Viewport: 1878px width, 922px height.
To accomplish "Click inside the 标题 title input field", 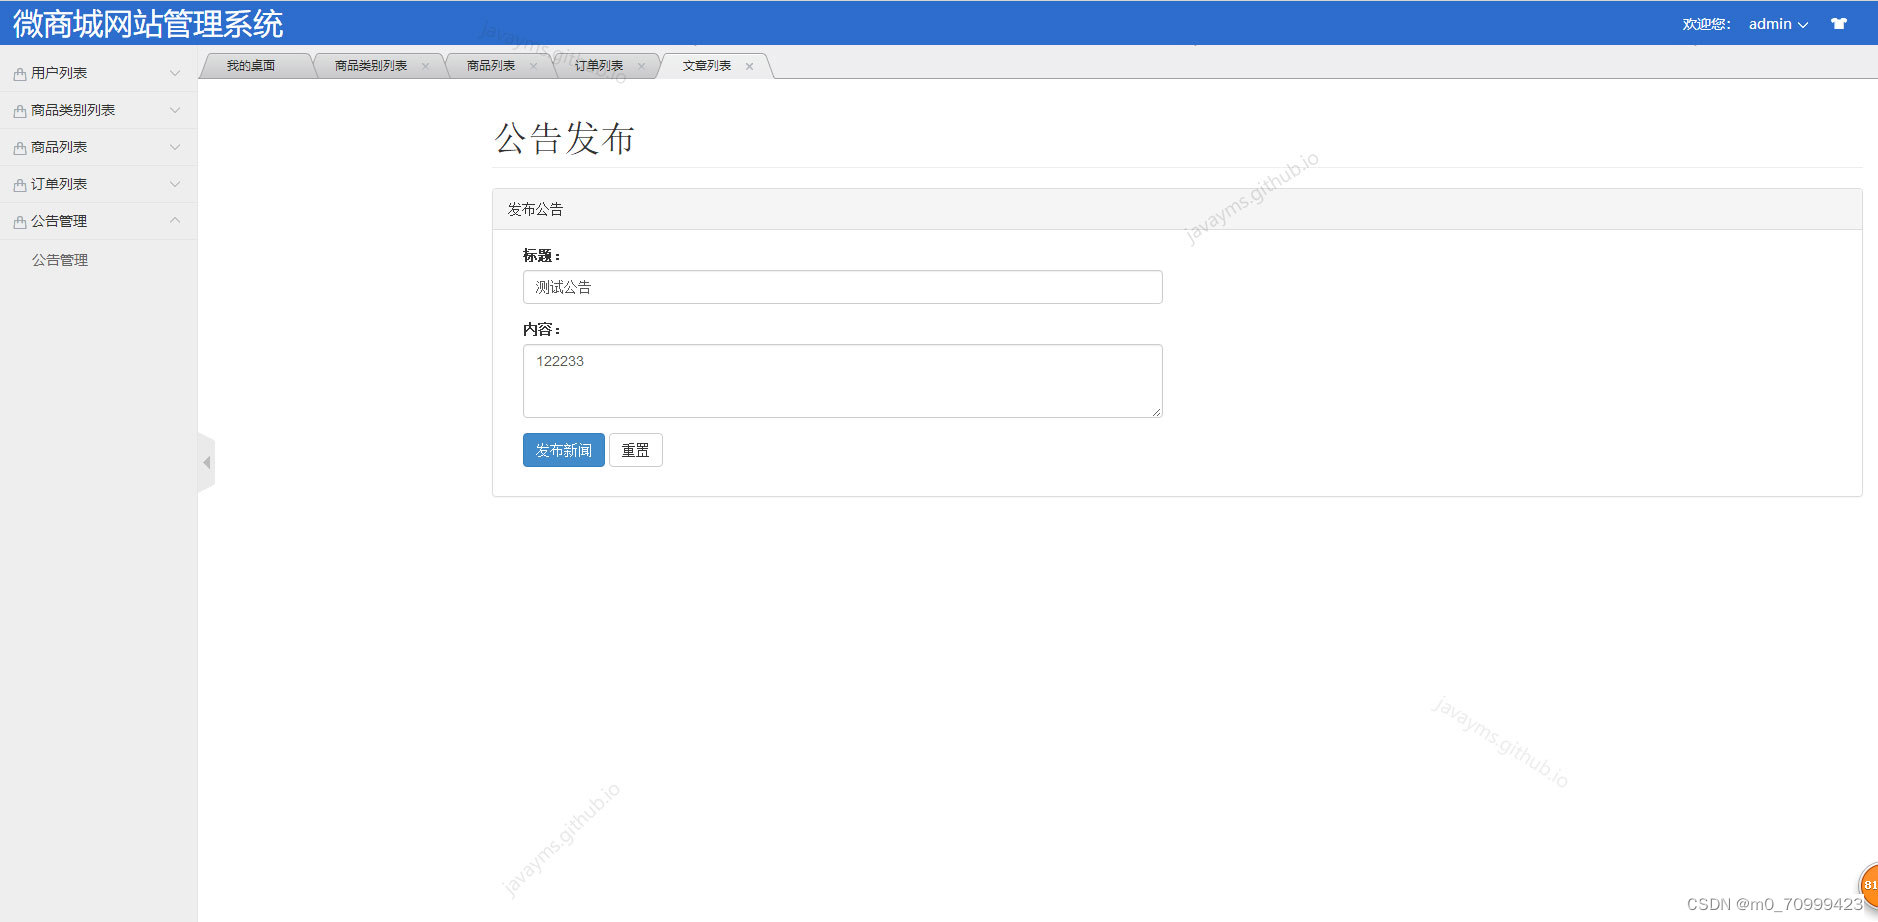I will point(842,287).
